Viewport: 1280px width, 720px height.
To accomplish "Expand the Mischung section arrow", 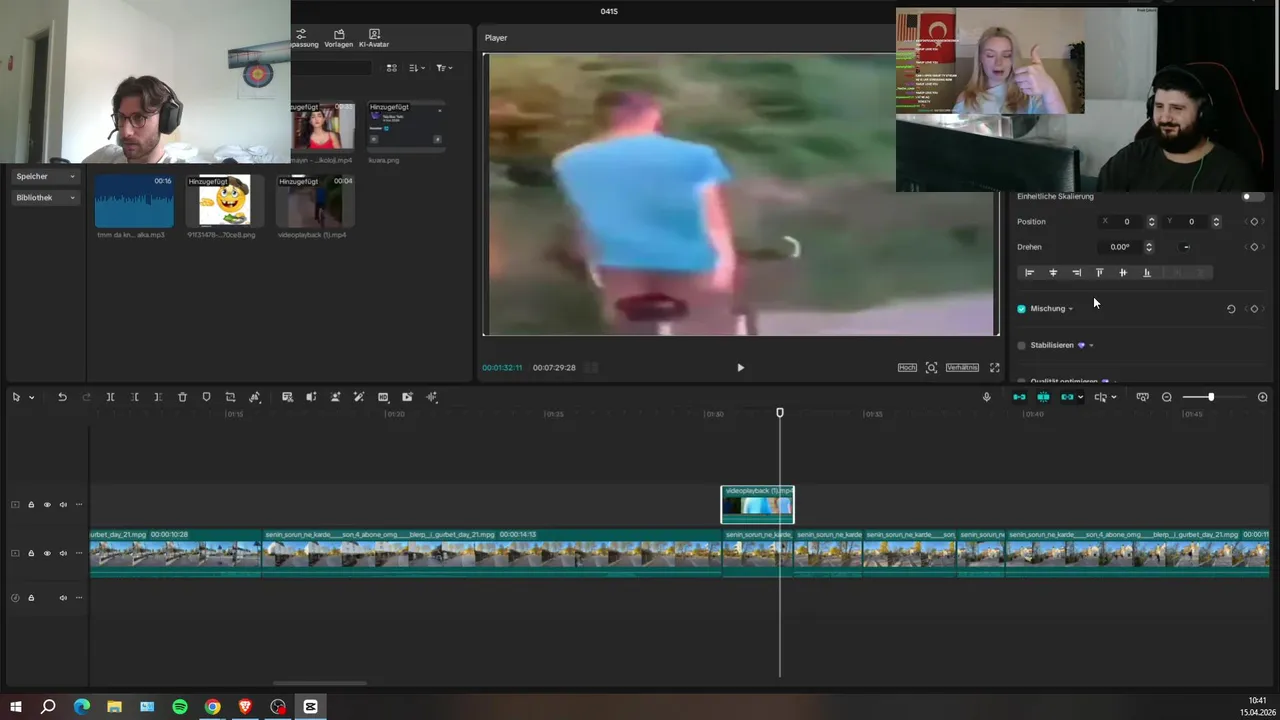I will (1071, 309).
